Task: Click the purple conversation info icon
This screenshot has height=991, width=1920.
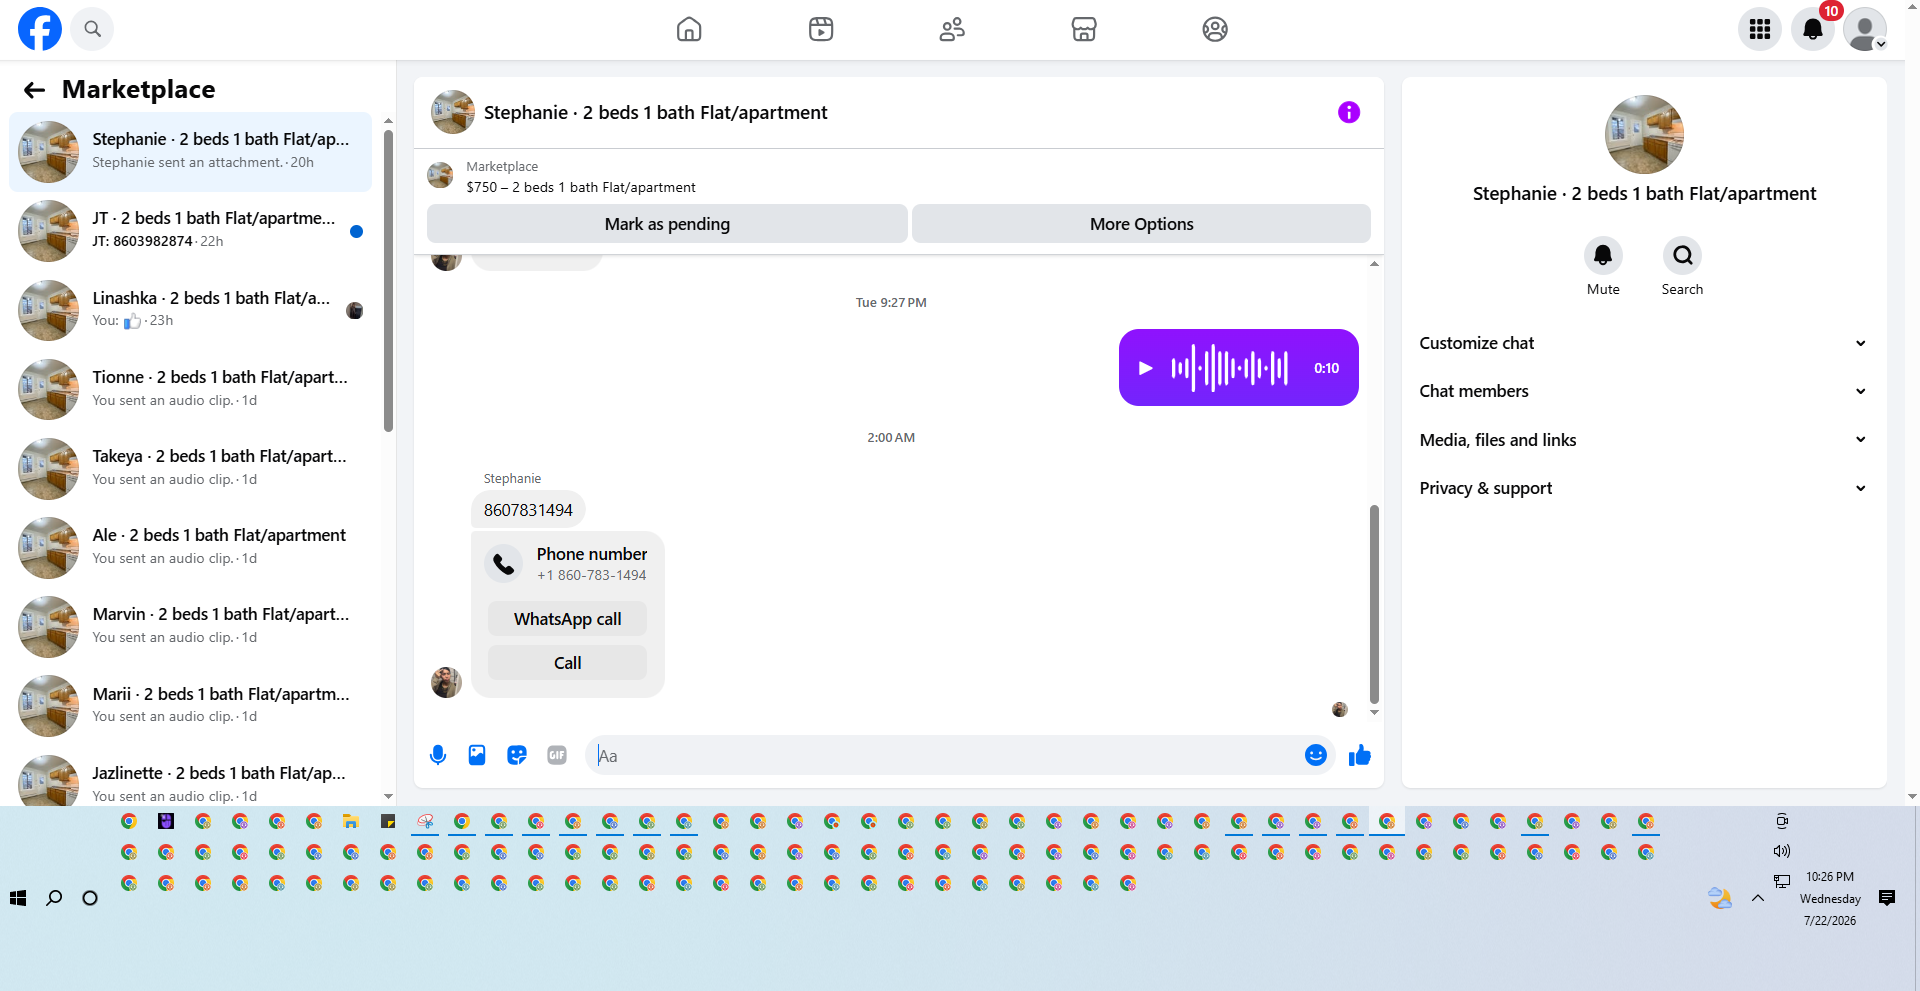Action: [x=1349, y=112]
